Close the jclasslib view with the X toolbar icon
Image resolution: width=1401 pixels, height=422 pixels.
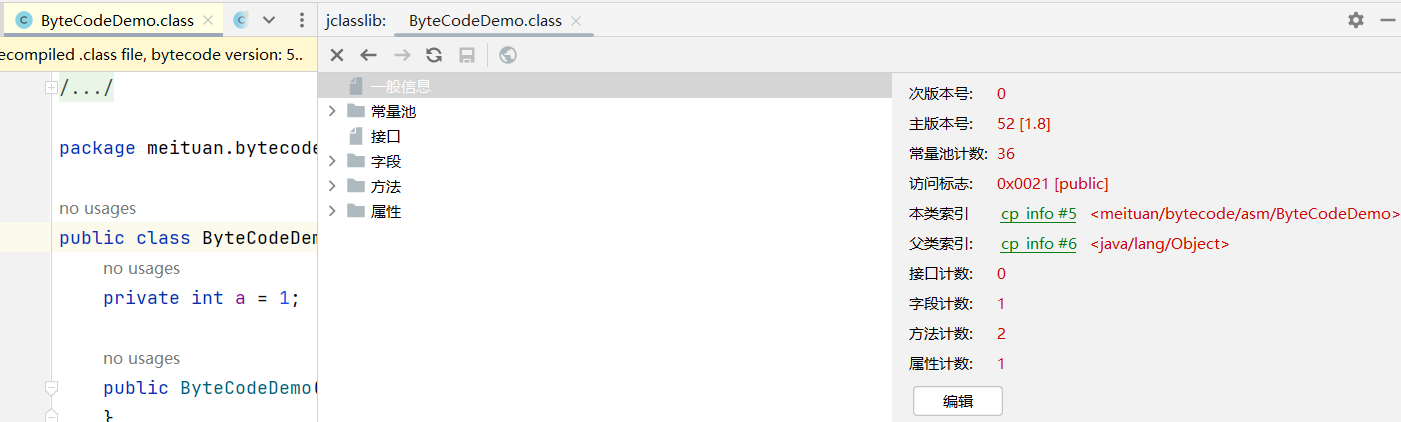point(337,56)
